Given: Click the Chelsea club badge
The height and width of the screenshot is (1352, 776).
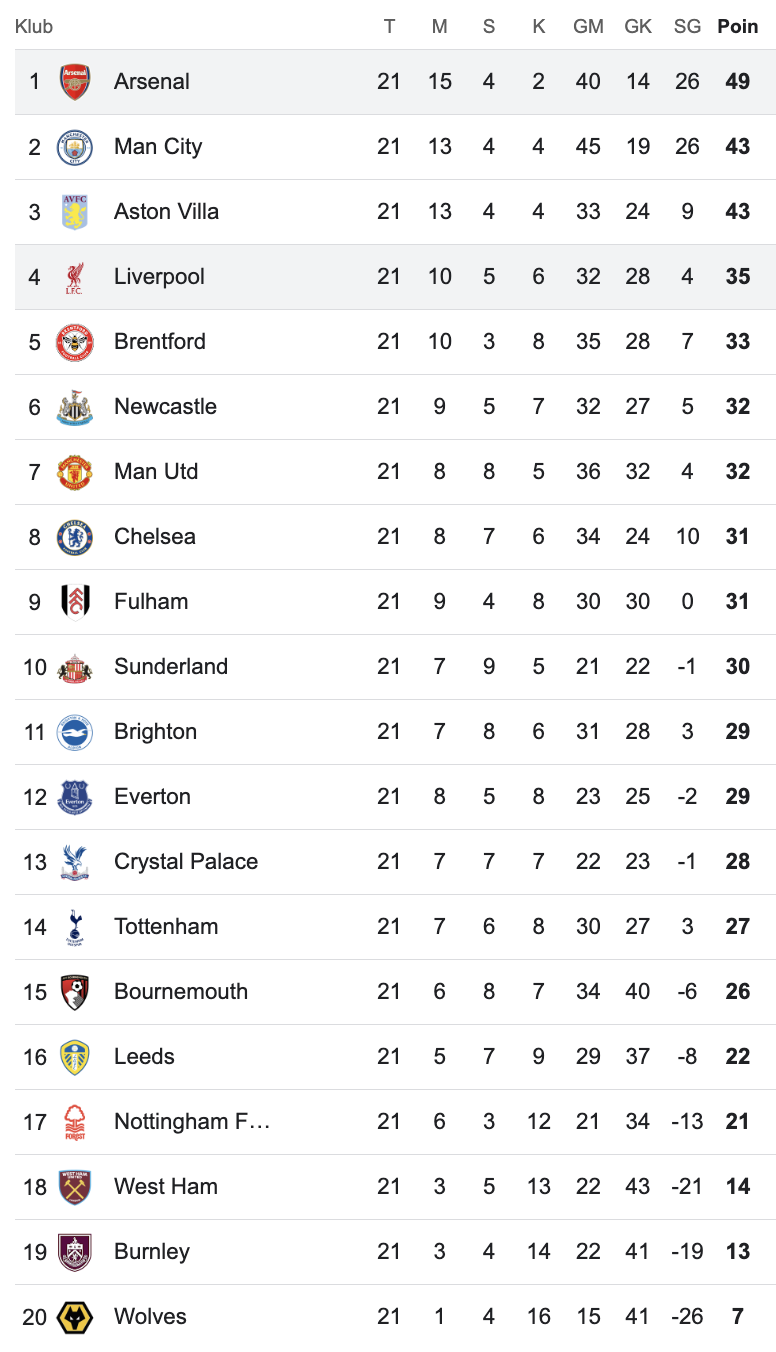Looking at the screenshot, I should [x=75, y=537].
